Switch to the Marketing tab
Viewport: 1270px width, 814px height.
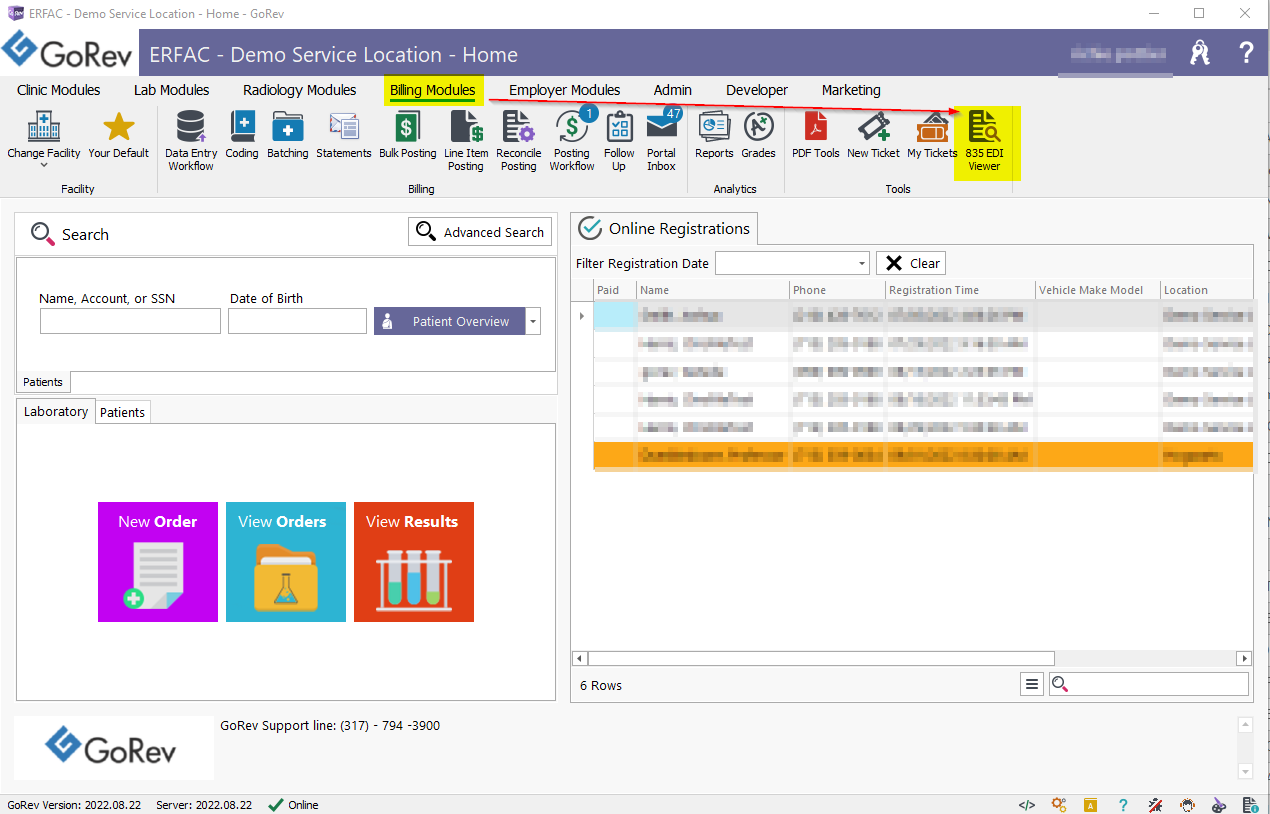851,90
